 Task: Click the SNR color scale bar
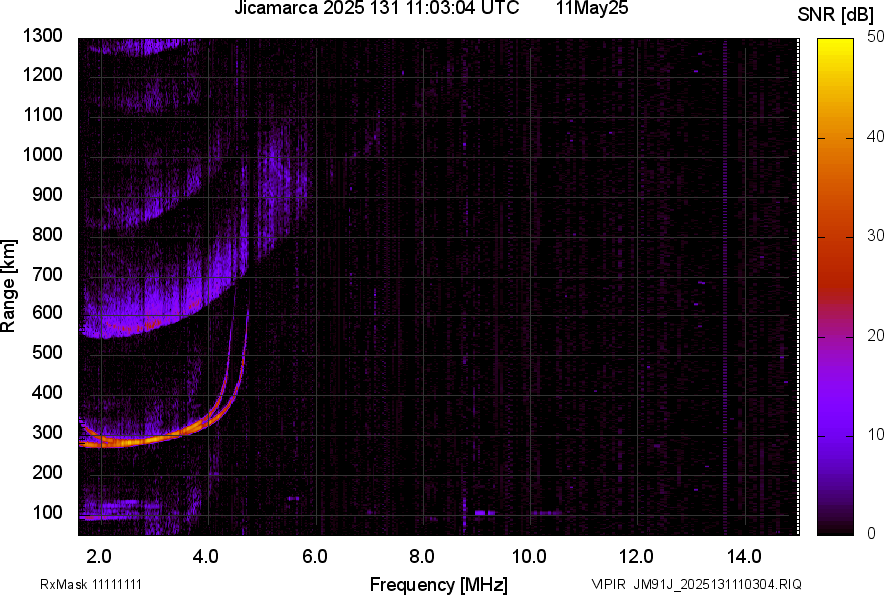tap(836, 287)
